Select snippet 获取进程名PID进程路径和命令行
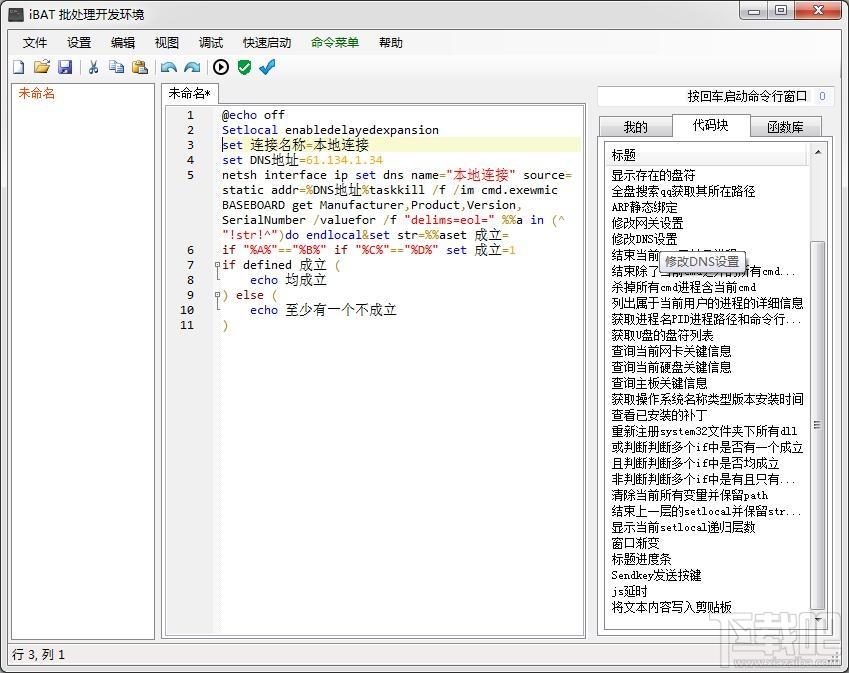This screenshot has width=849, height=673. (x=706, y=319)
